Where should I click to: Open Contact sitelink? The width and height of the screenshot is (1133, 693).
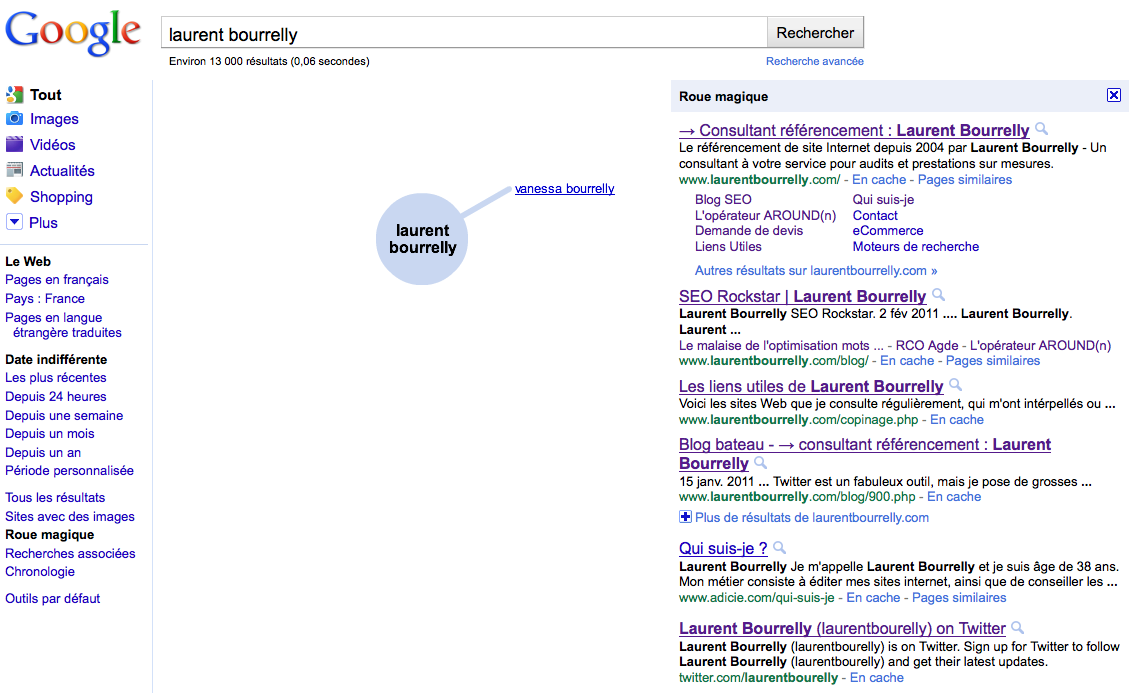[875, 215]
